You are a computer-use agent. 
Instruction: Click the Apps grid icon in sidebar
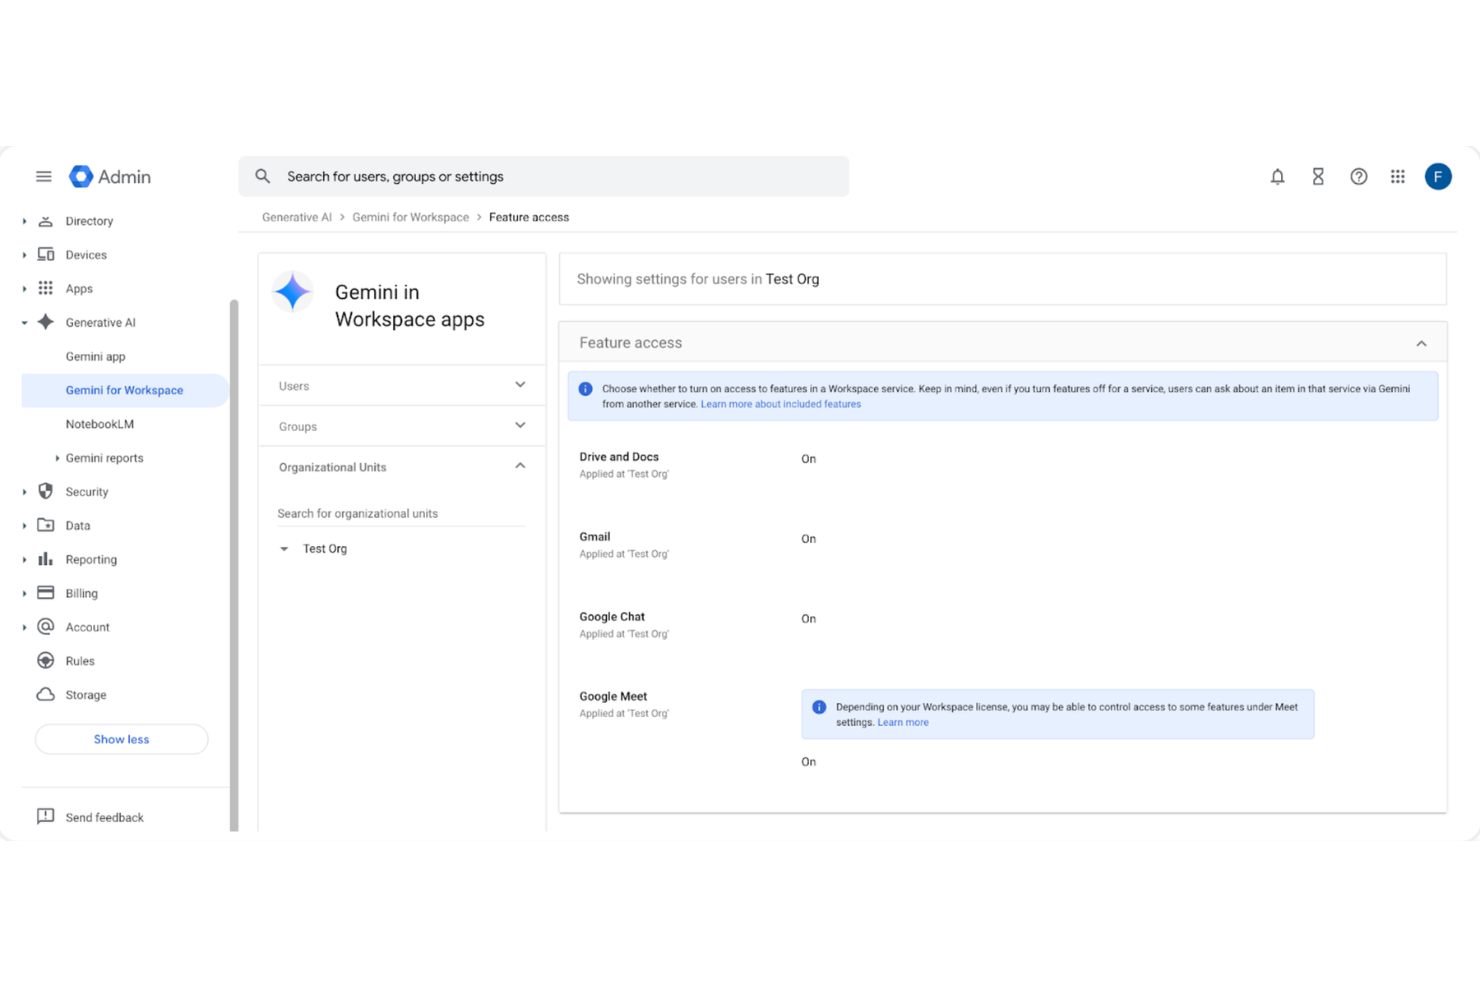tap(46, 289)
